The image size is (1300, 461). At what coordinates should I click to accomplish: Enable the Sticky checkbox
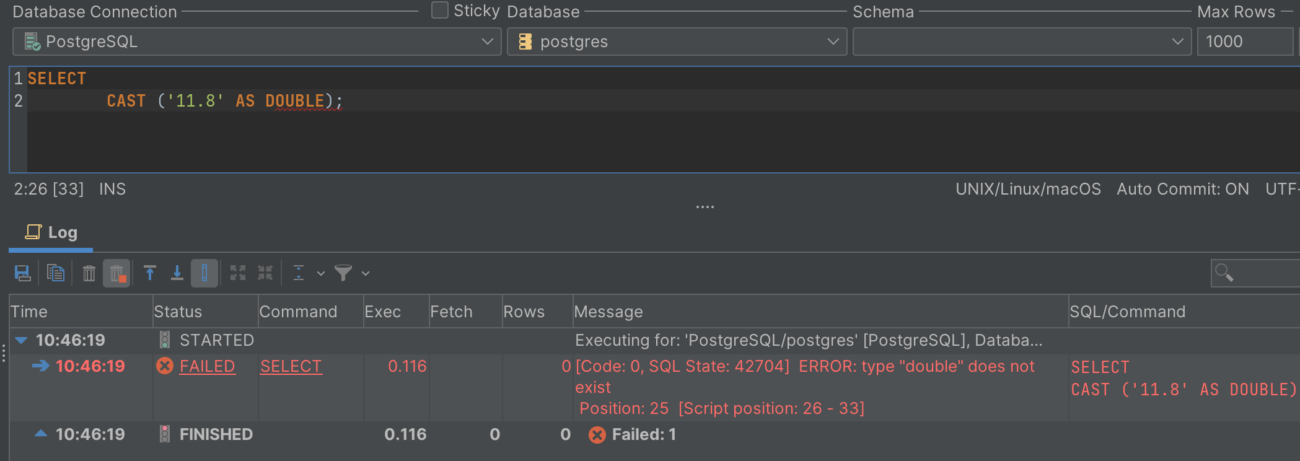(440, 11)
